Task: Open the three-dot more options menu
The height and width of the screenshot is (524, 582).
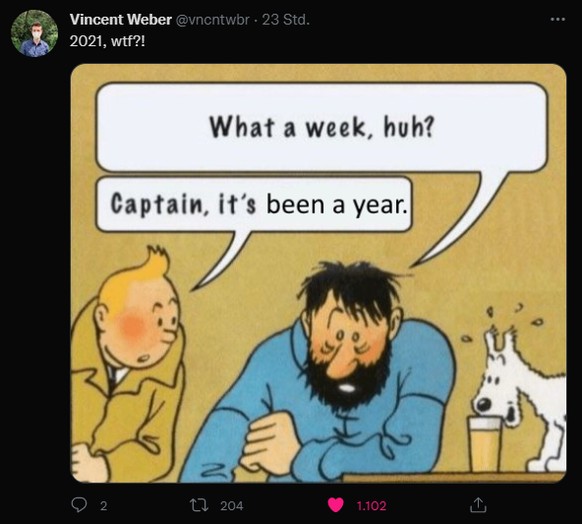Action: tap(558, 19)
